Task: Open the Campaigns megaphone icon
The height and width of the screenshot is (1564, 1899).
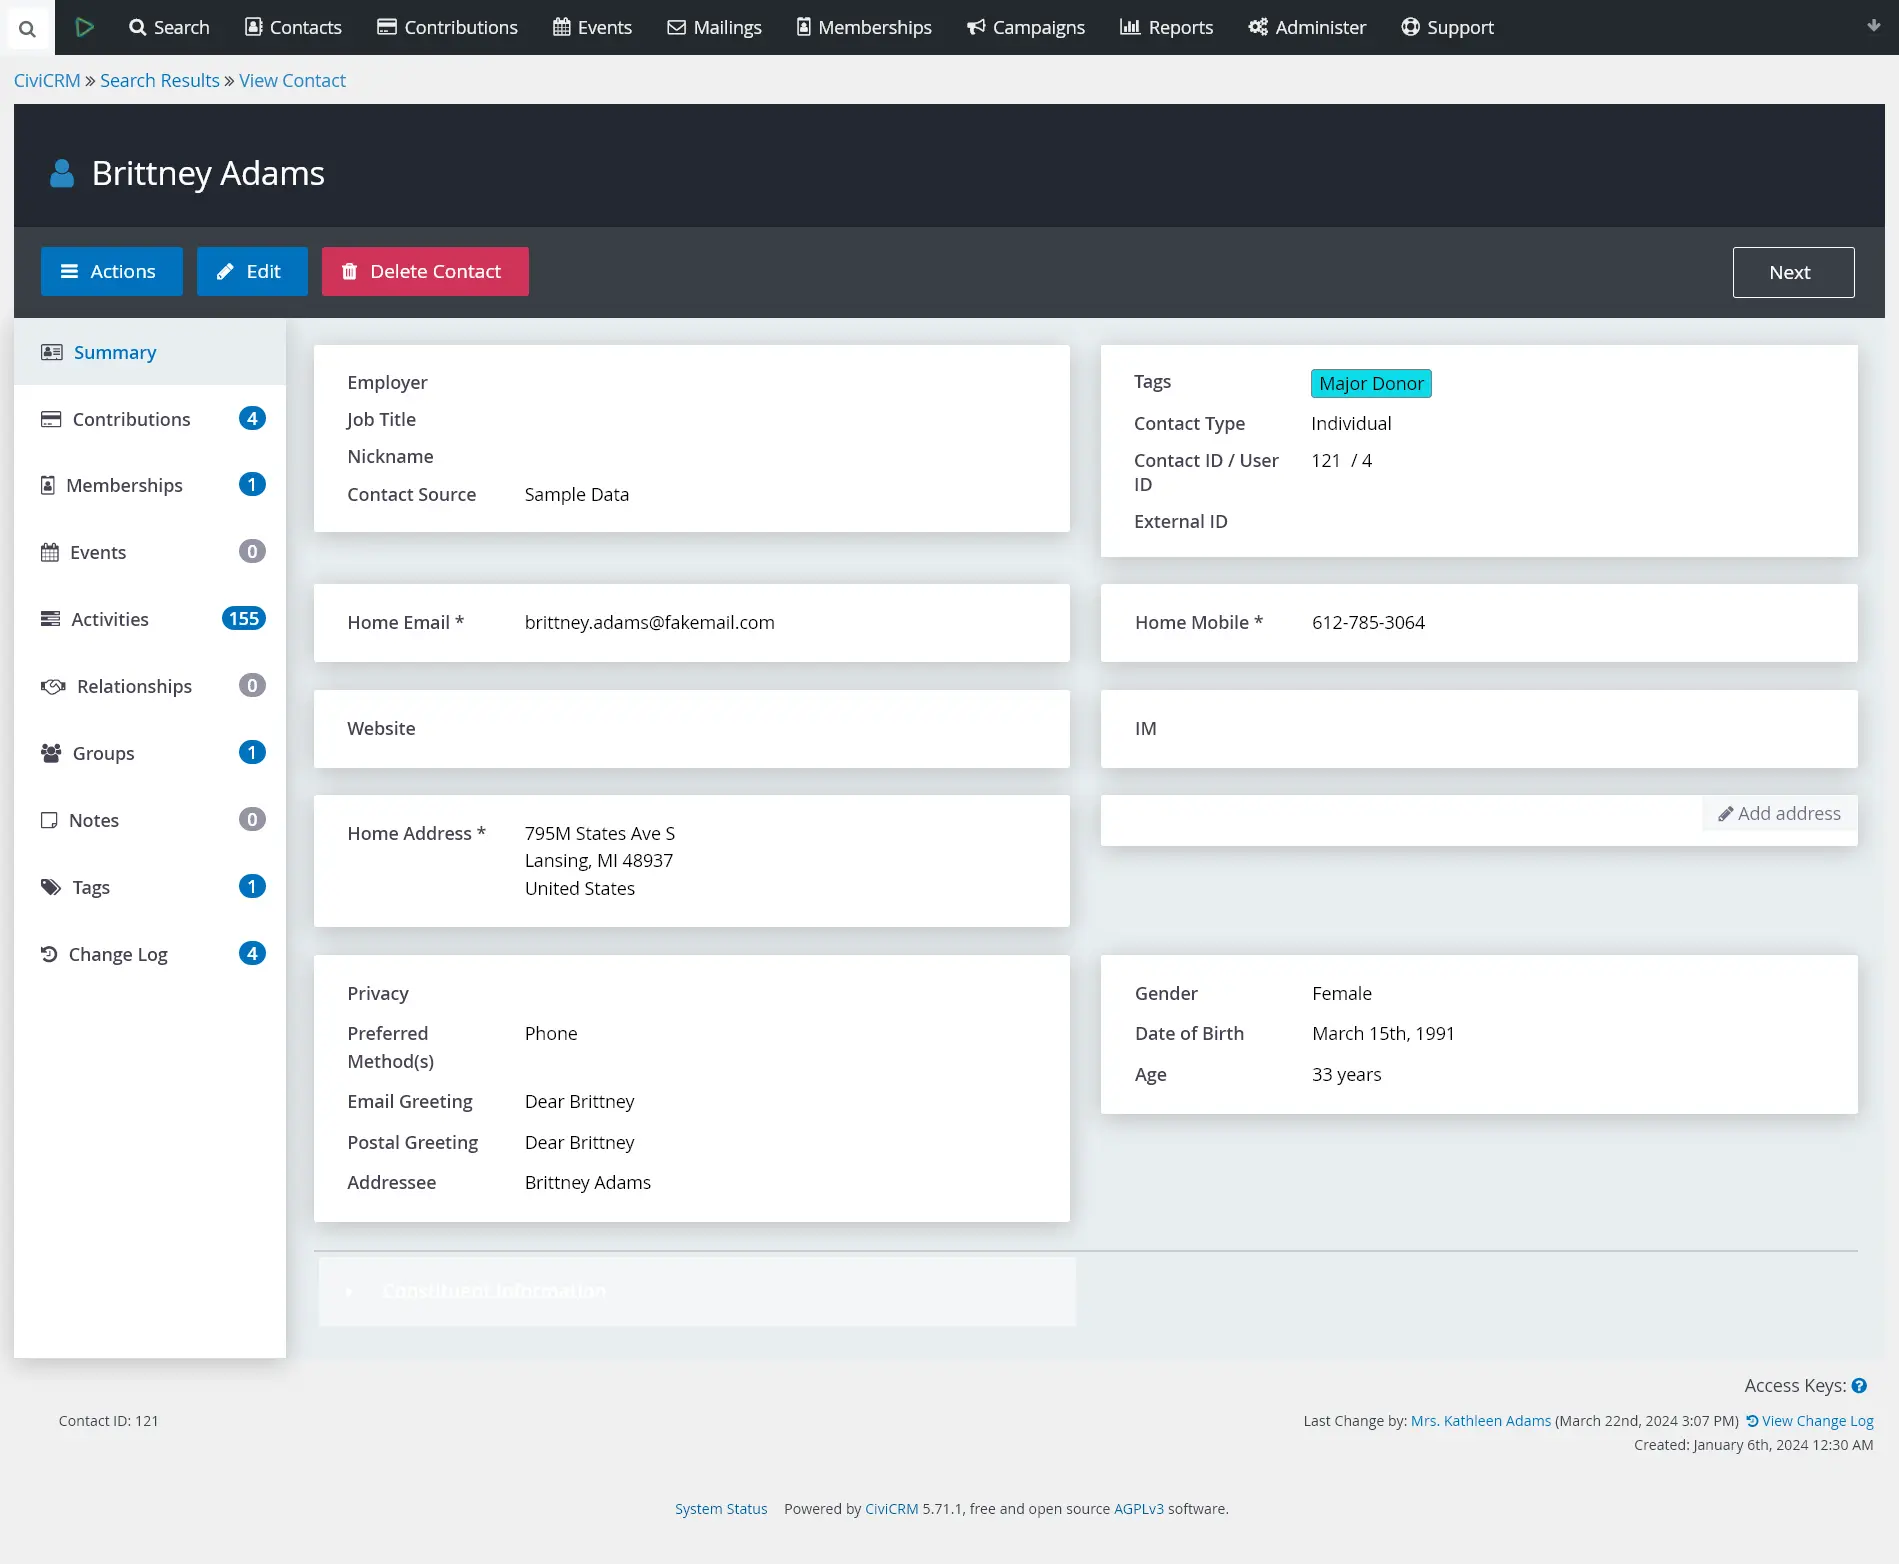Action: [x=973, y=27]
